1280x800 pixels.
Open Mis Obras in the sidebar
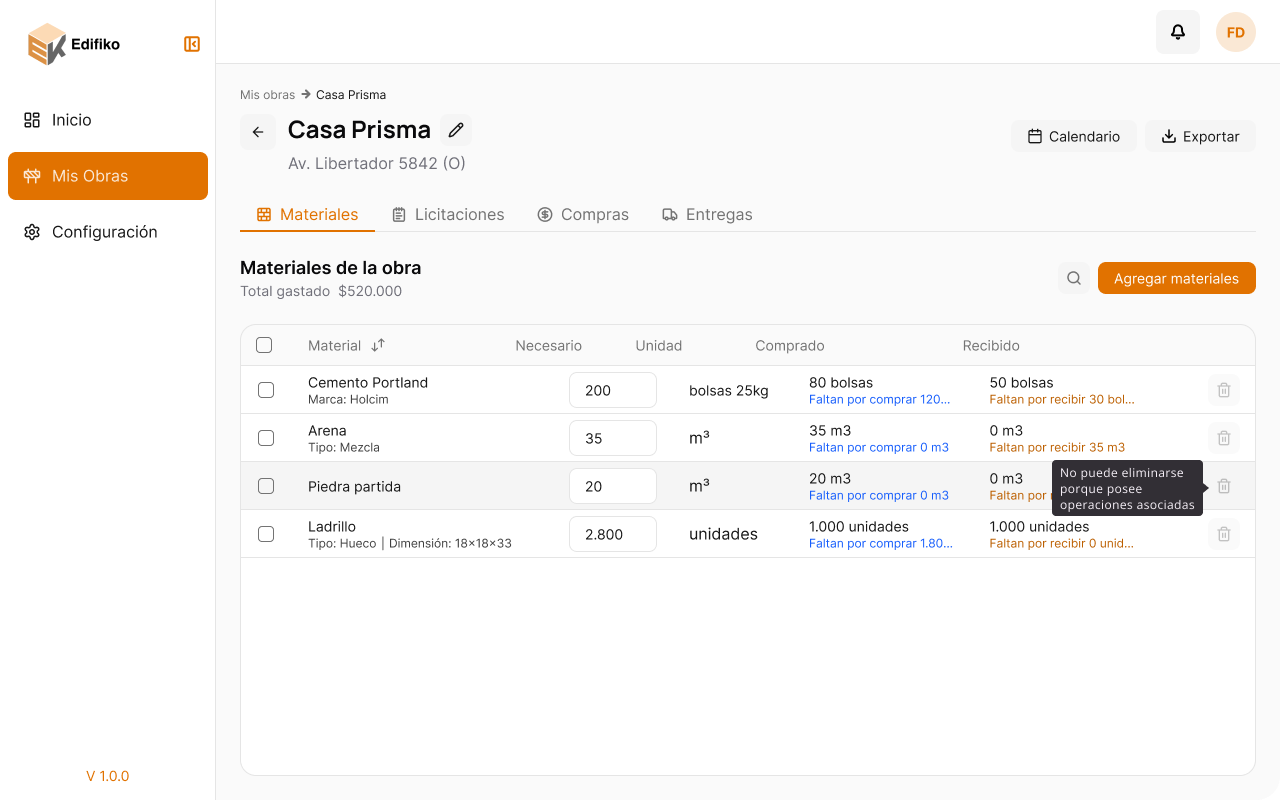[108, 176]
